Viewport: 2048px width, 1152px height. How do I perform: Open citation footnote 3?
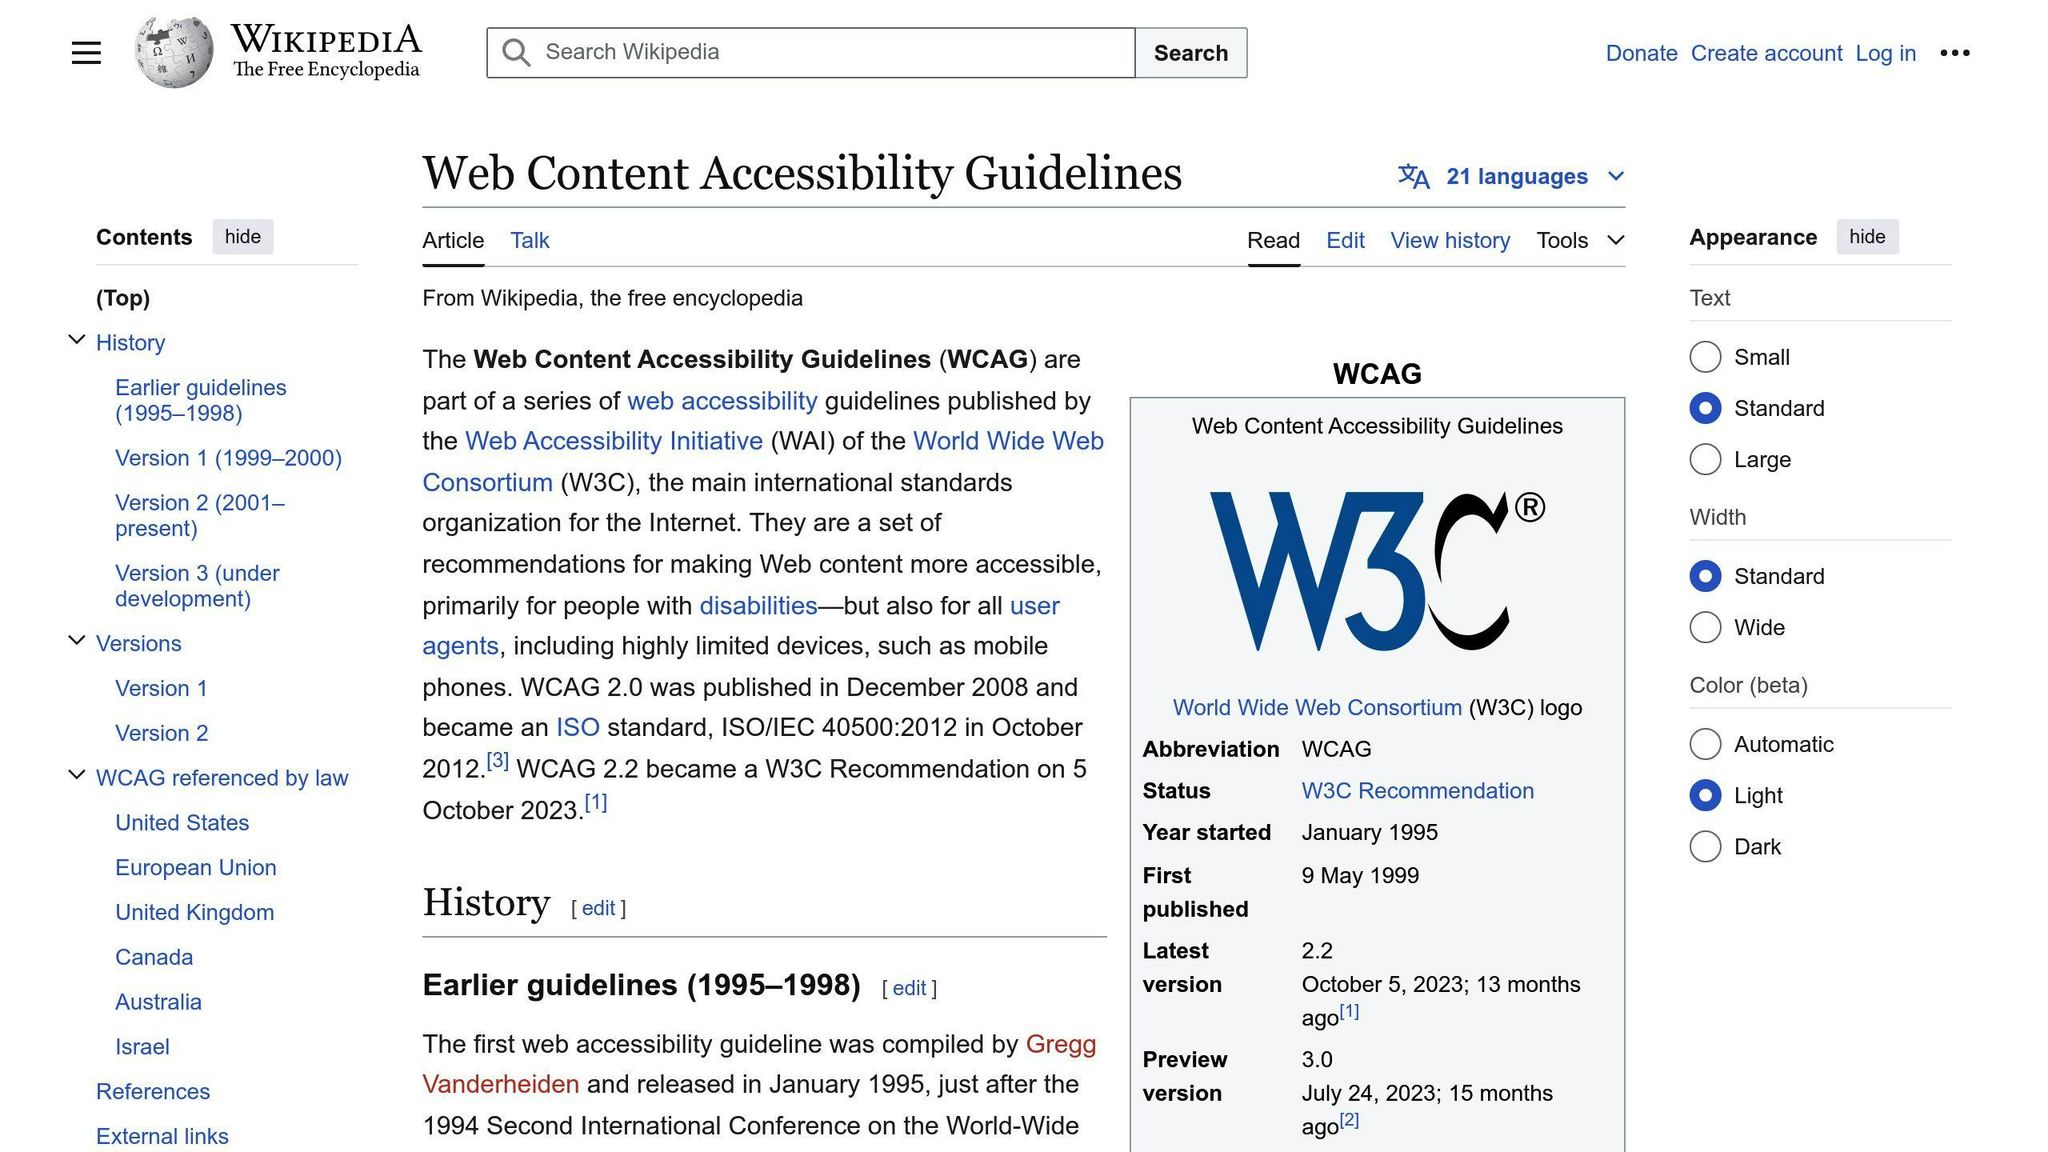[x=497, y=761]
